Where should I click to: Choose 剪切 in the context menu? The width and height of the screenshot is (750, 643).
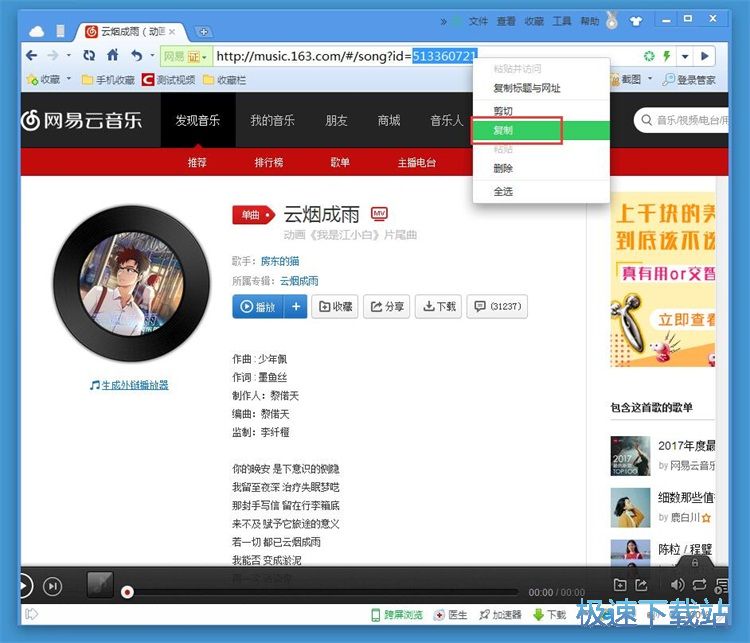point(541,111)
